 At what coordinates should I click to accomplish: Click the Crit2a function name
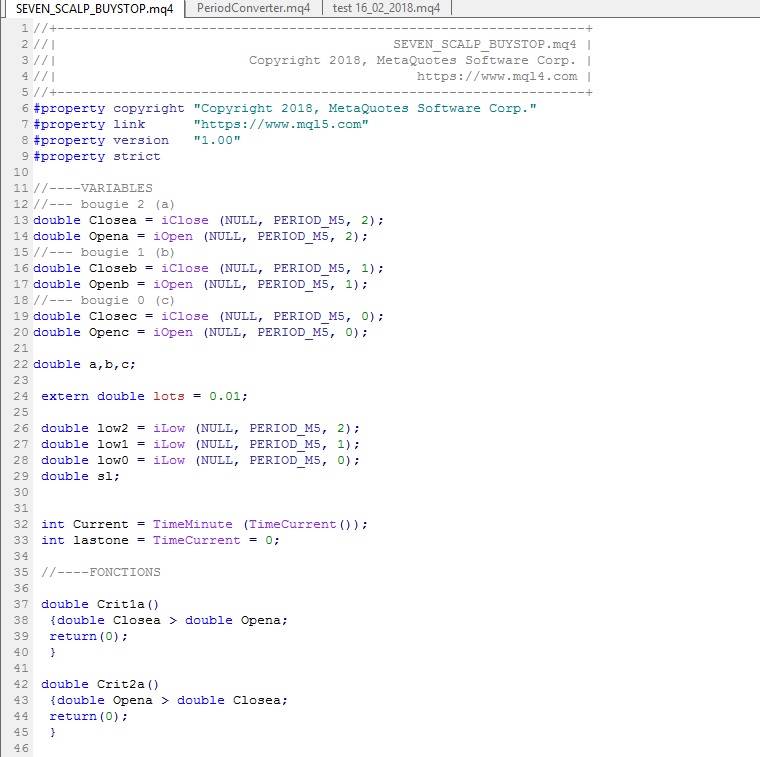(124, 684)
